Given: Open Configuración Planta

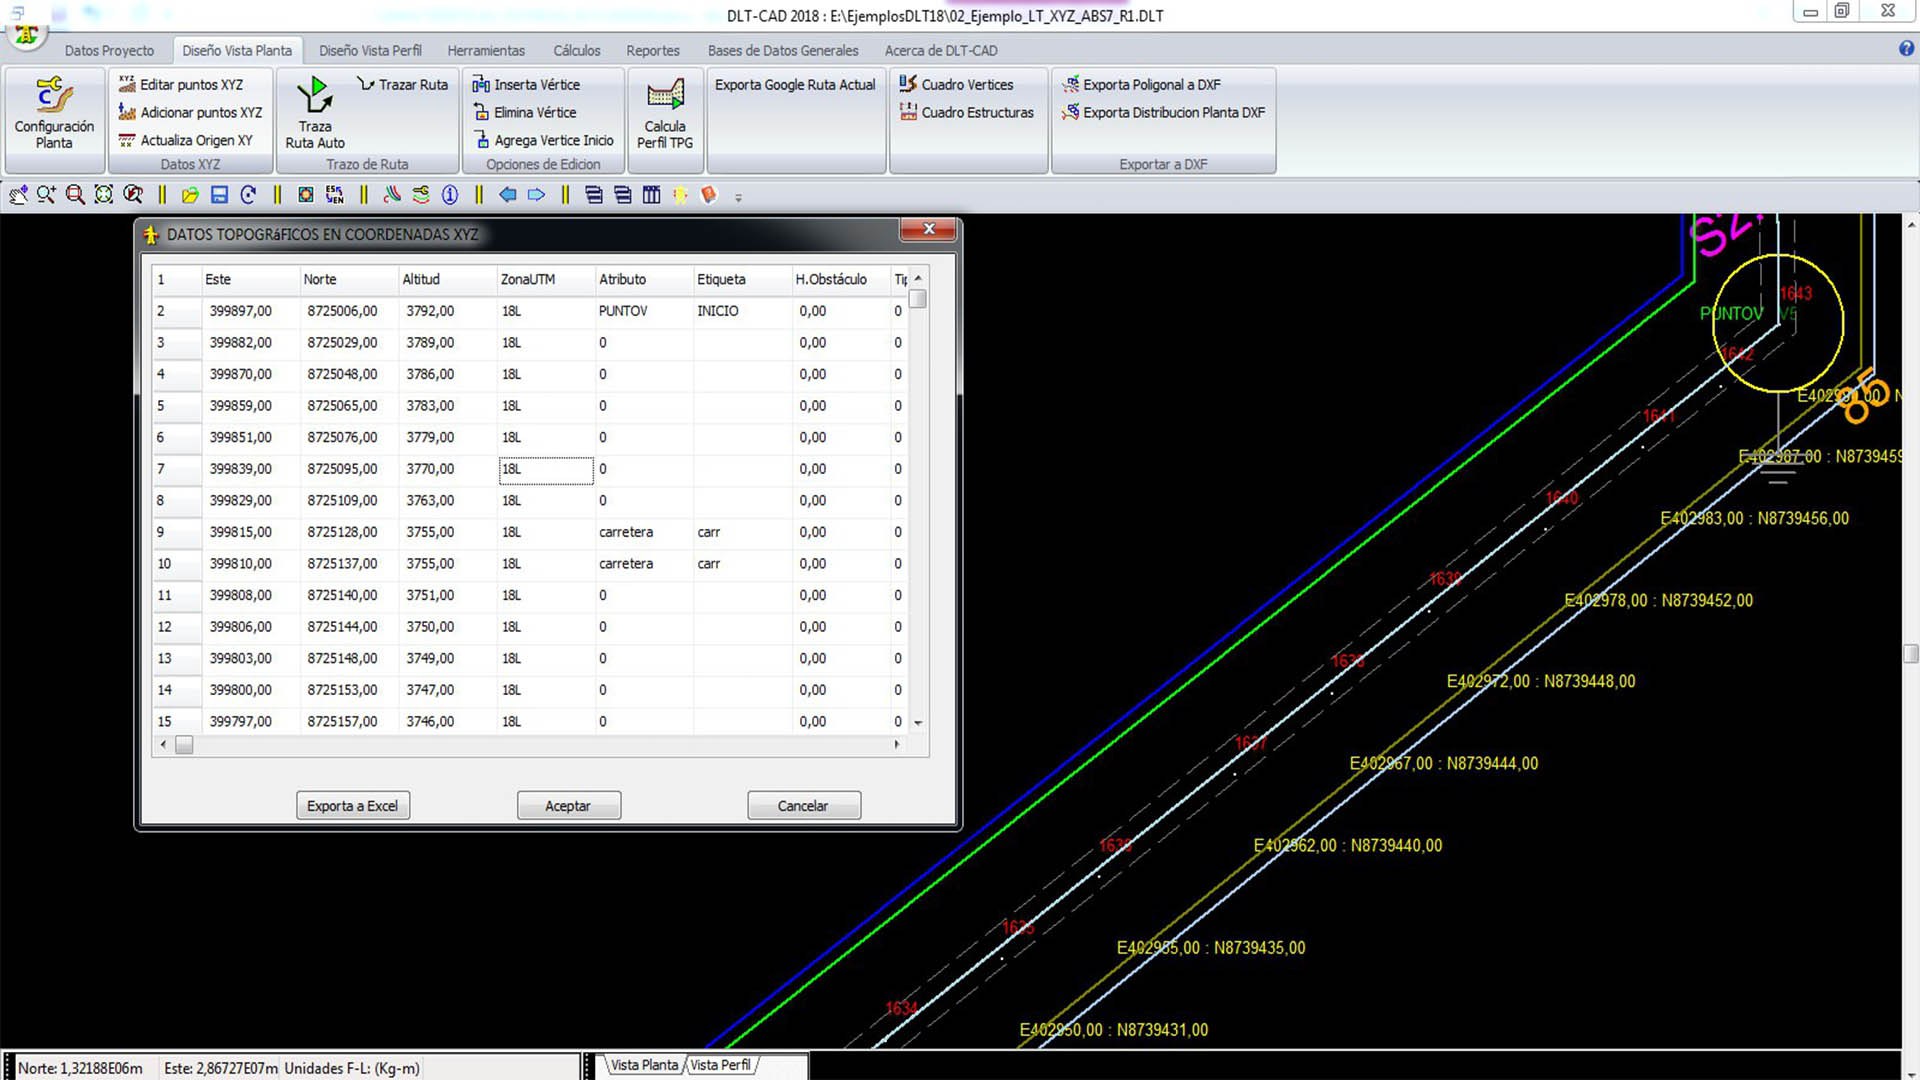Looking at the screenshot, I should pos(54,112).
